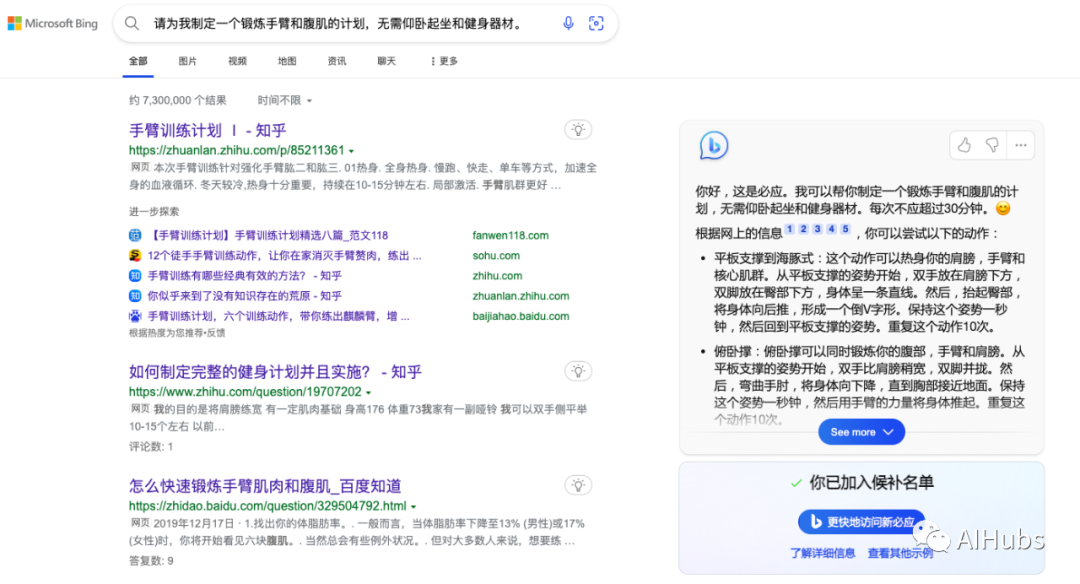The width and height of the screenshot is (1080, 584).
Task: Click the 进一步探索 heading
Action: (x=154, y=211)
